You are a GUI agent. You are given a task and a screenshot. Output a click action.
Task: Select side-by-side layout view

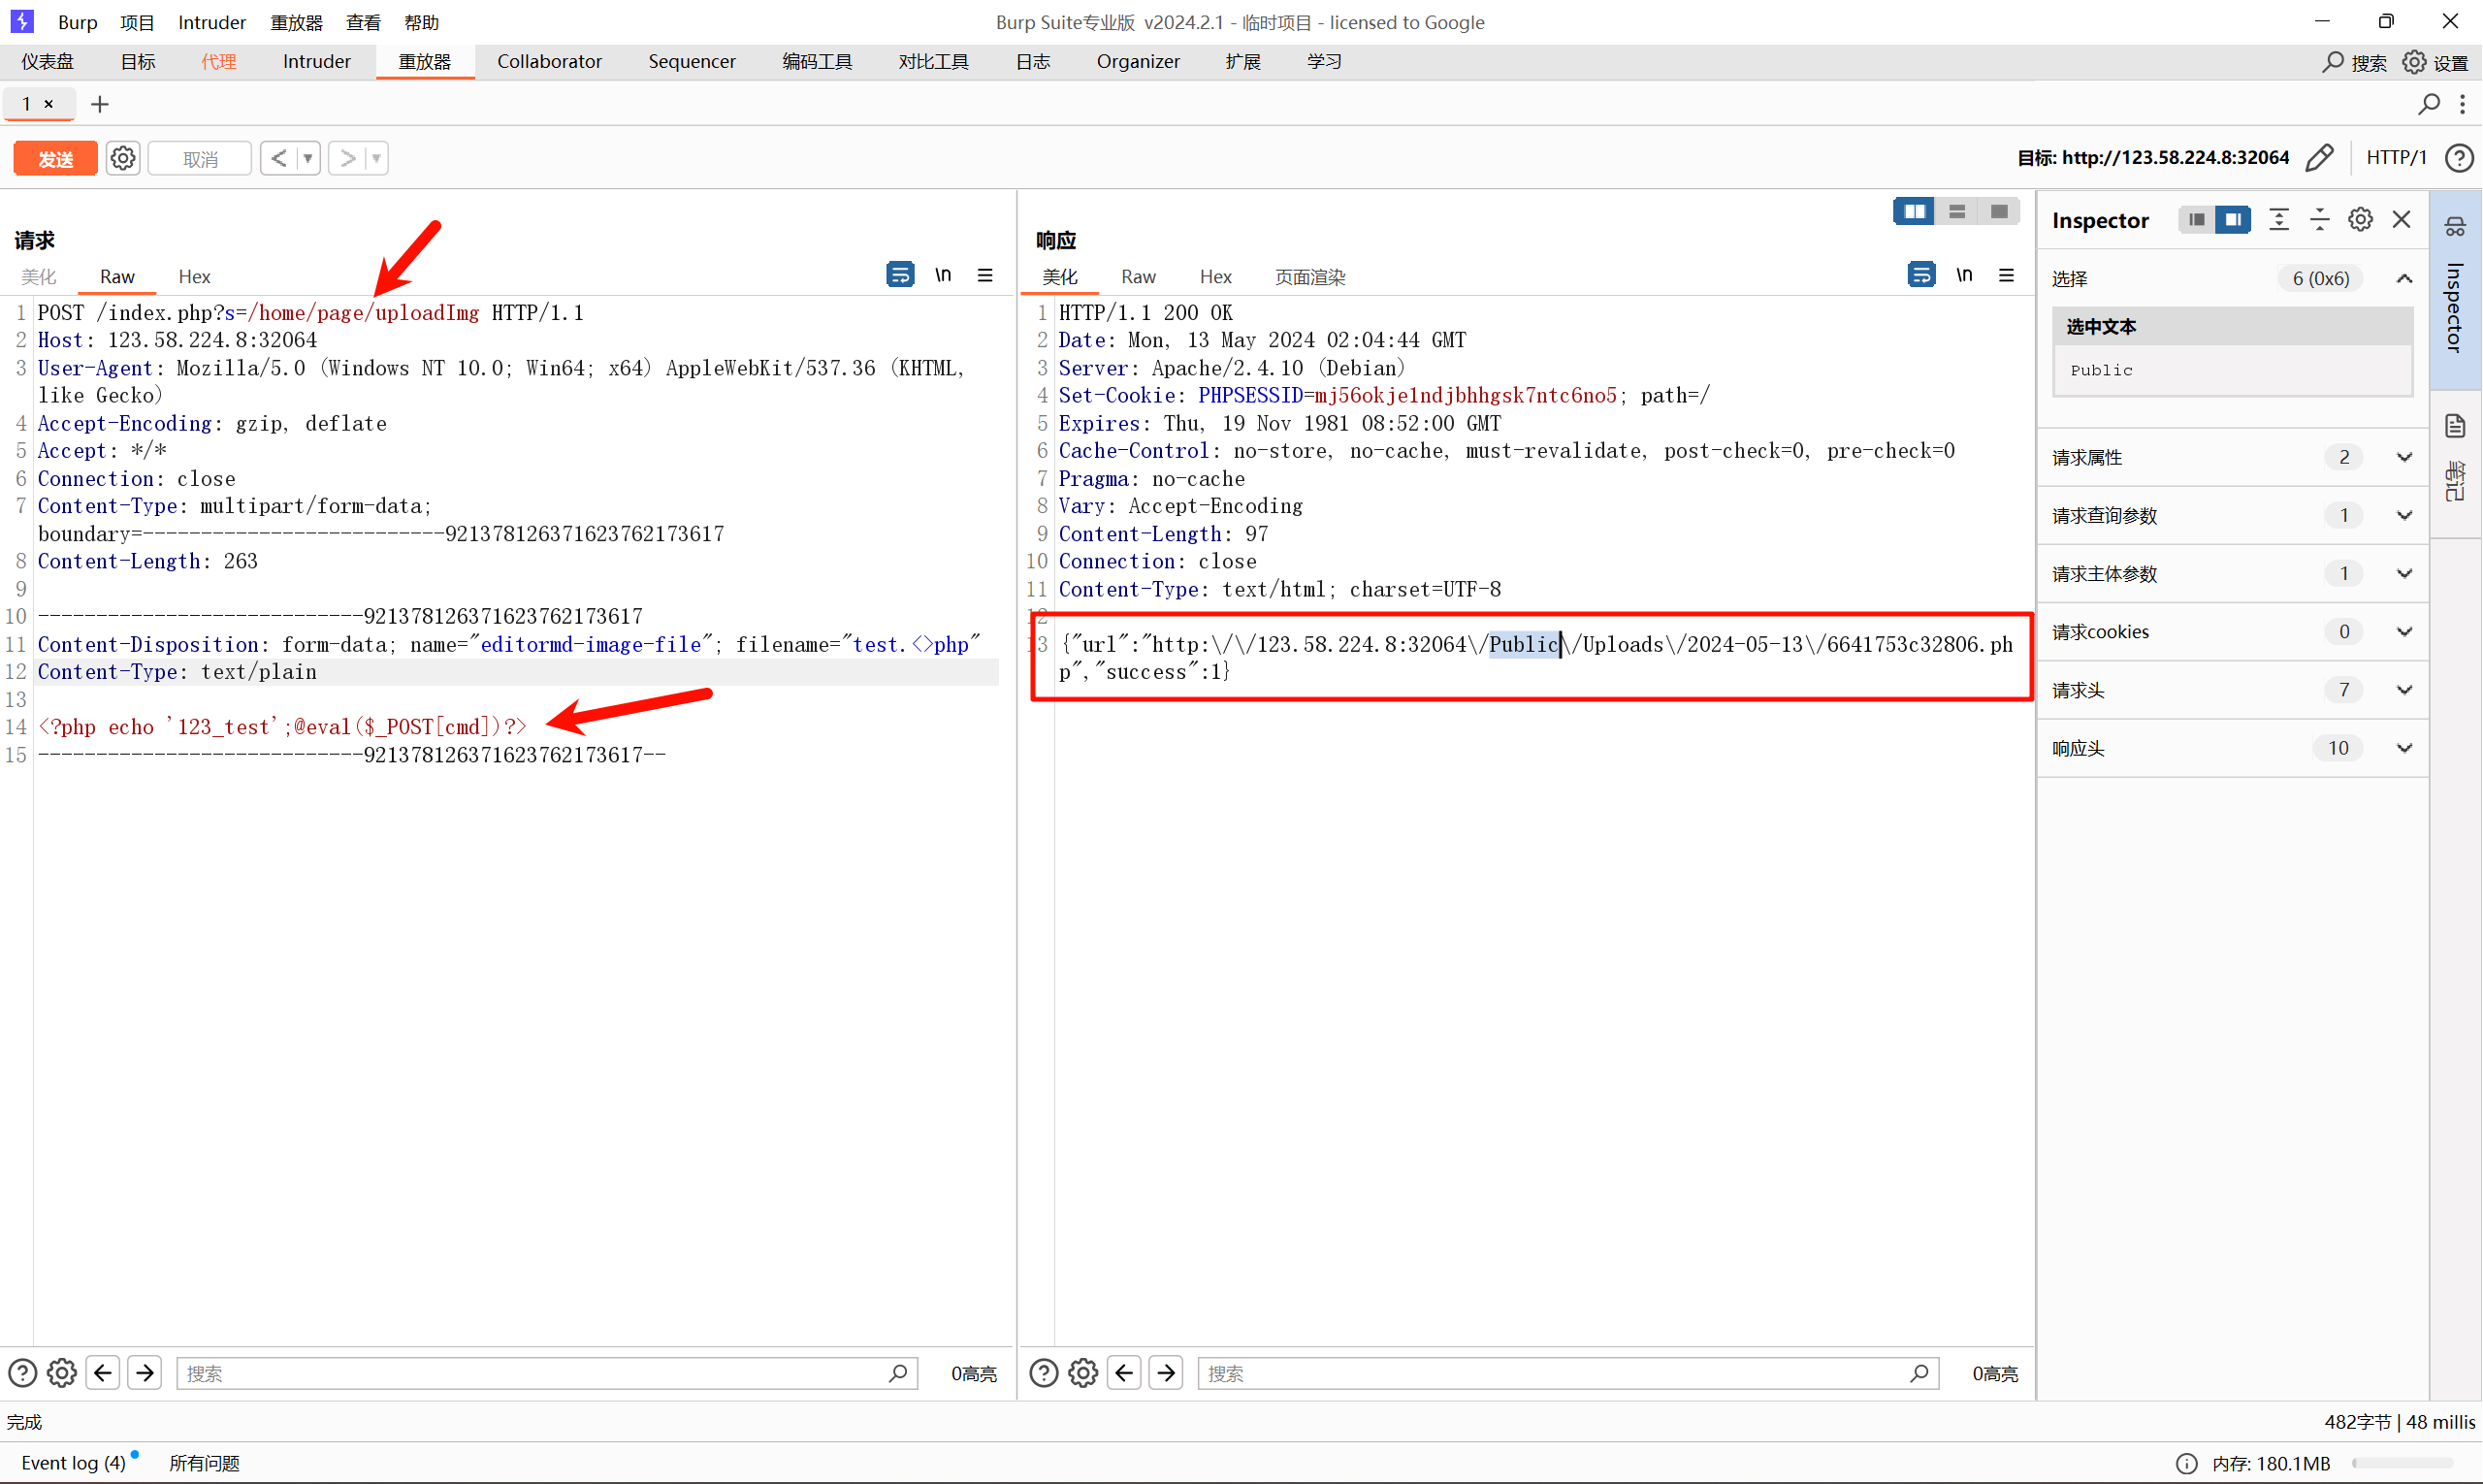[1914, 211]
